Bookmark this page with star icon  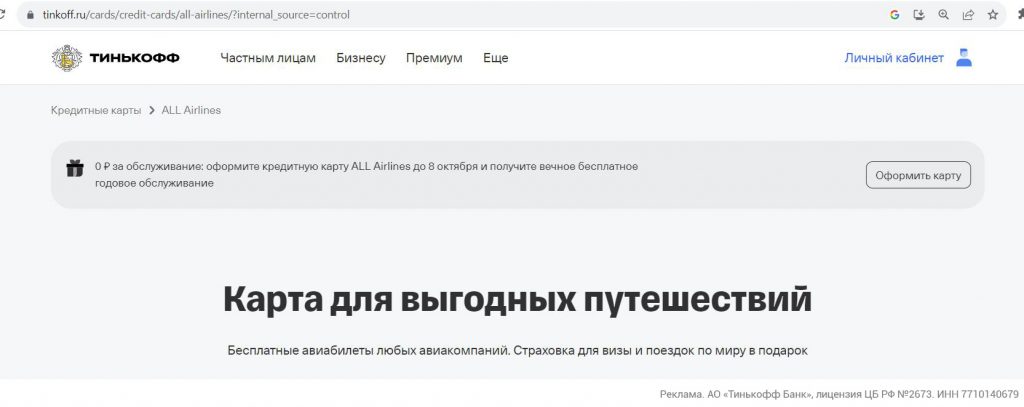coord(993,14)
